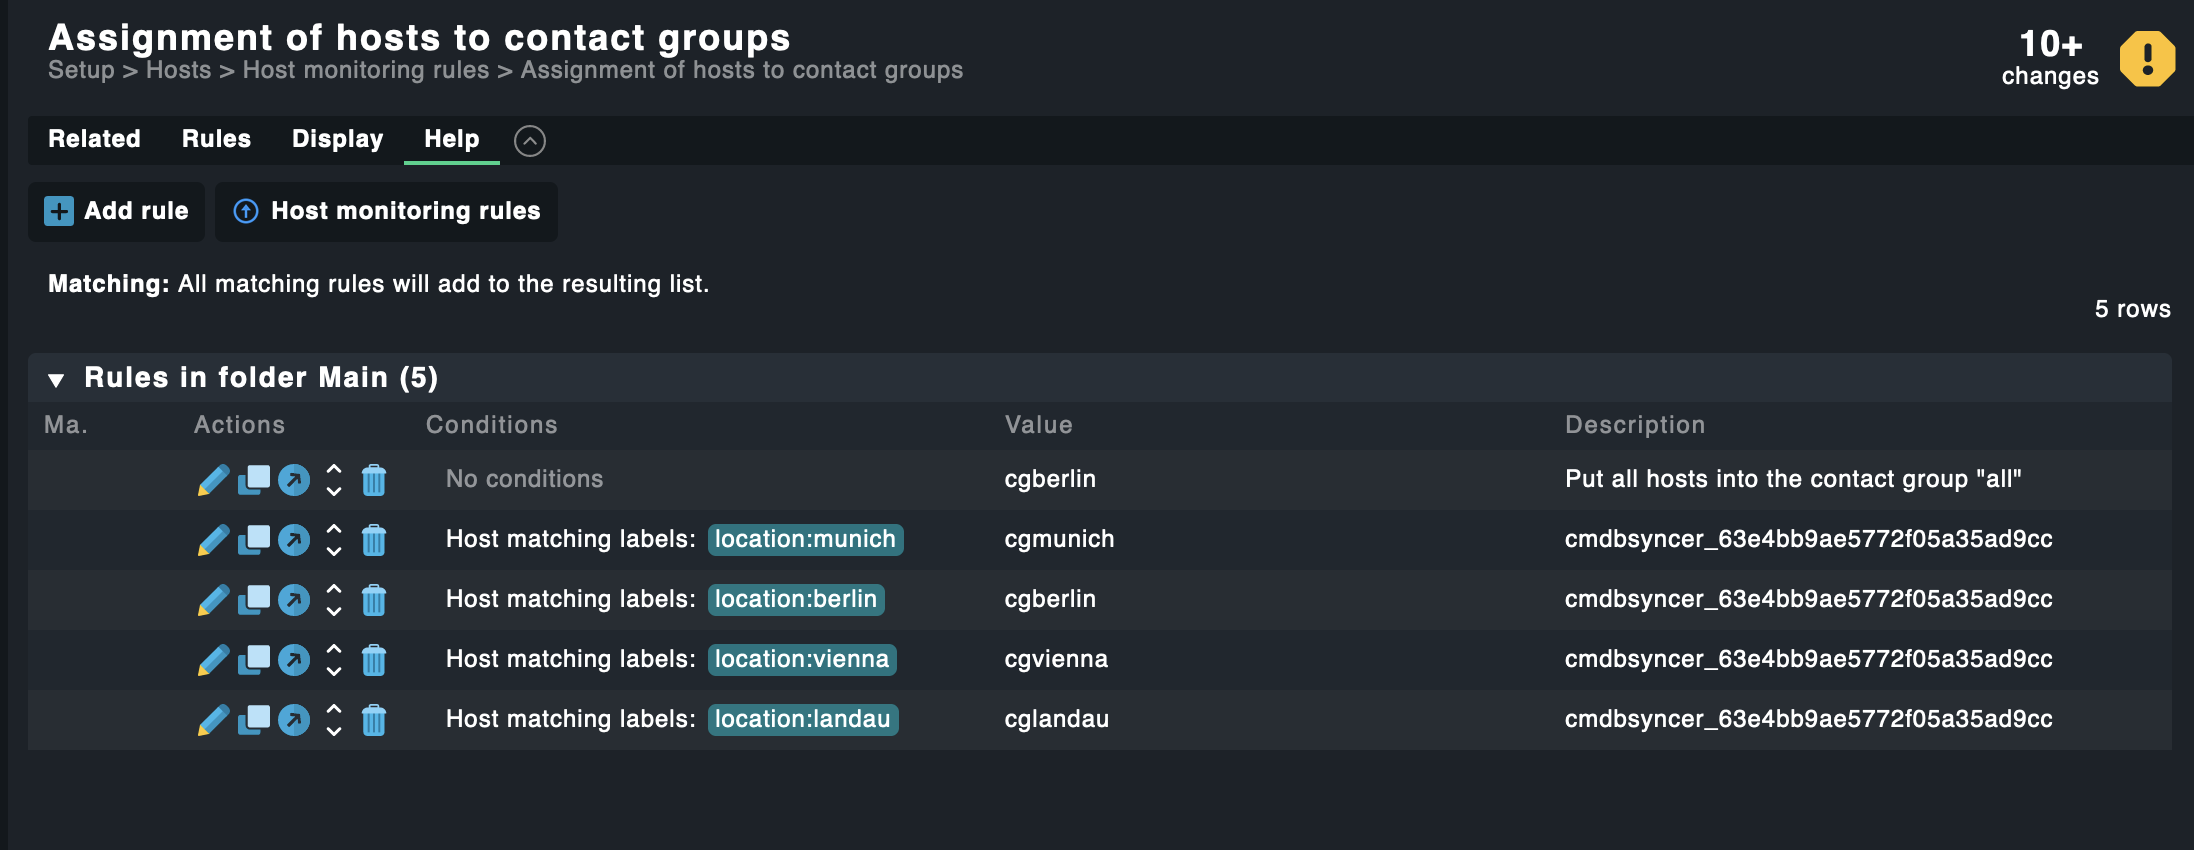Click the copy icon on the location:landau row
Screen dimensions: 2194x850
coord(254,720)
